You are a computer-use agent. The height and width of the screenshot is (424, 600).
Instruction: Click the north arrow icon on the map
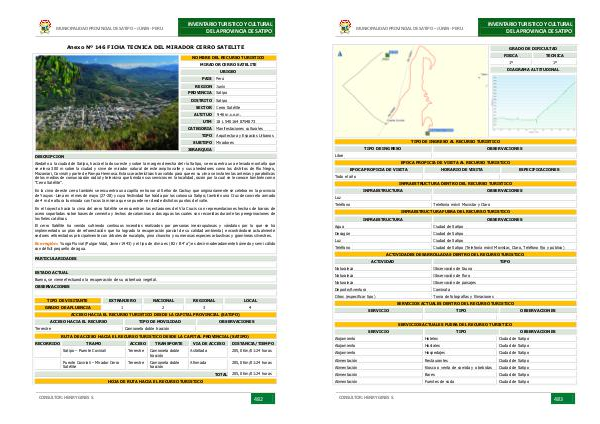(x=340, y=54)
